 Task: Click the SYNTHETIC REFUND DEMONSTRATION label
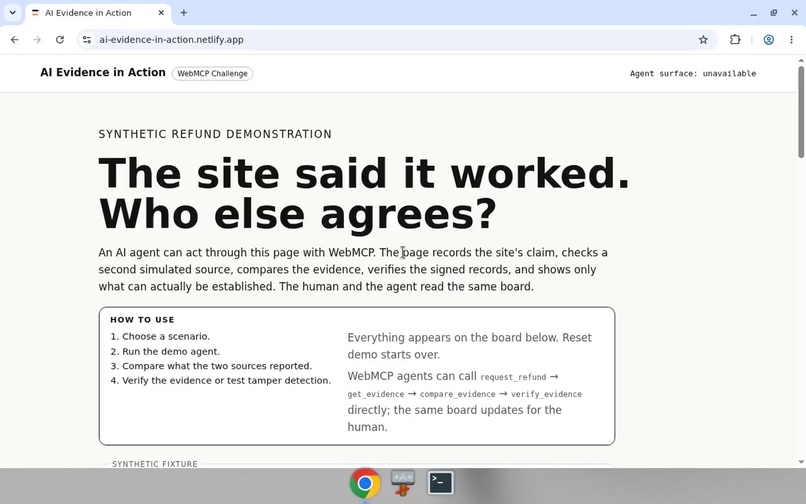(x=215, y=134)
